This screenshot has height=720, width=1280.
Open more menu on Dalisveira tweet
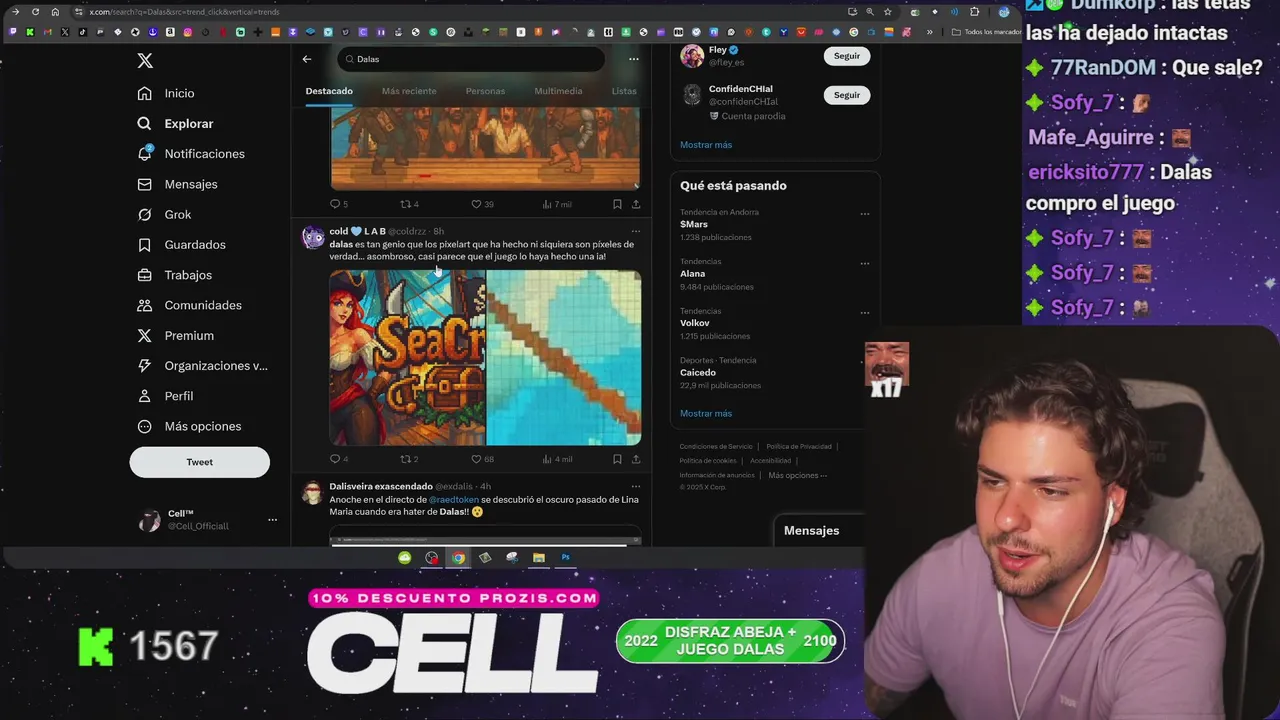[635, 486]
